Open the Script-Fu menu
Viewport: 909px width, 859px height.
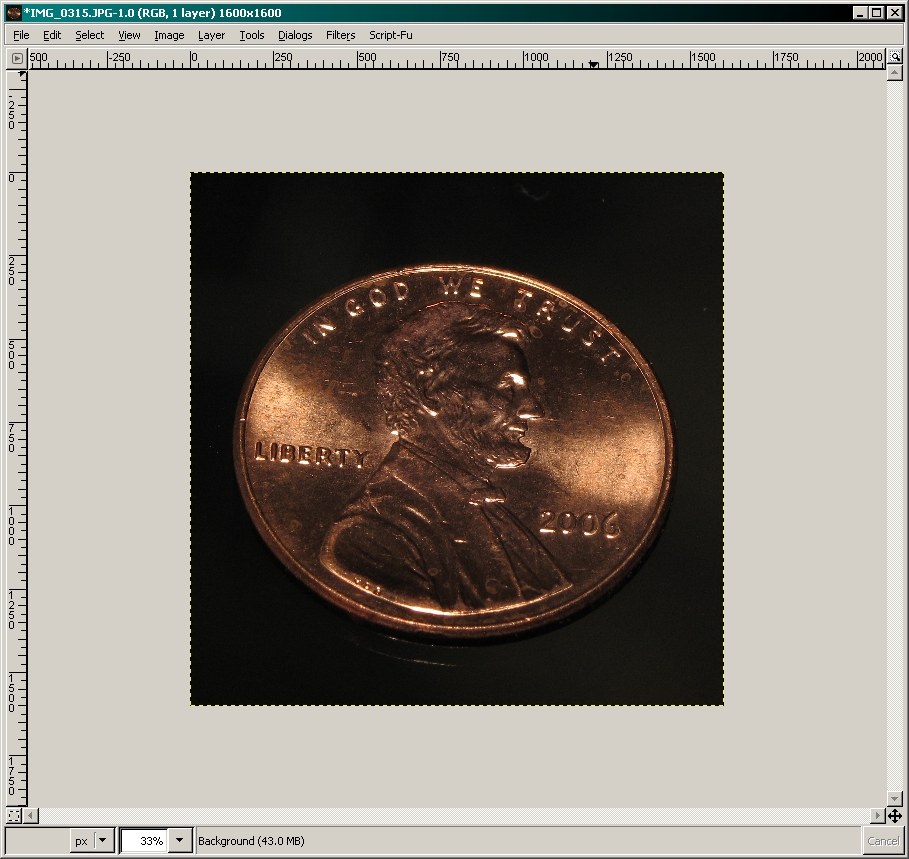pos(390,35)
